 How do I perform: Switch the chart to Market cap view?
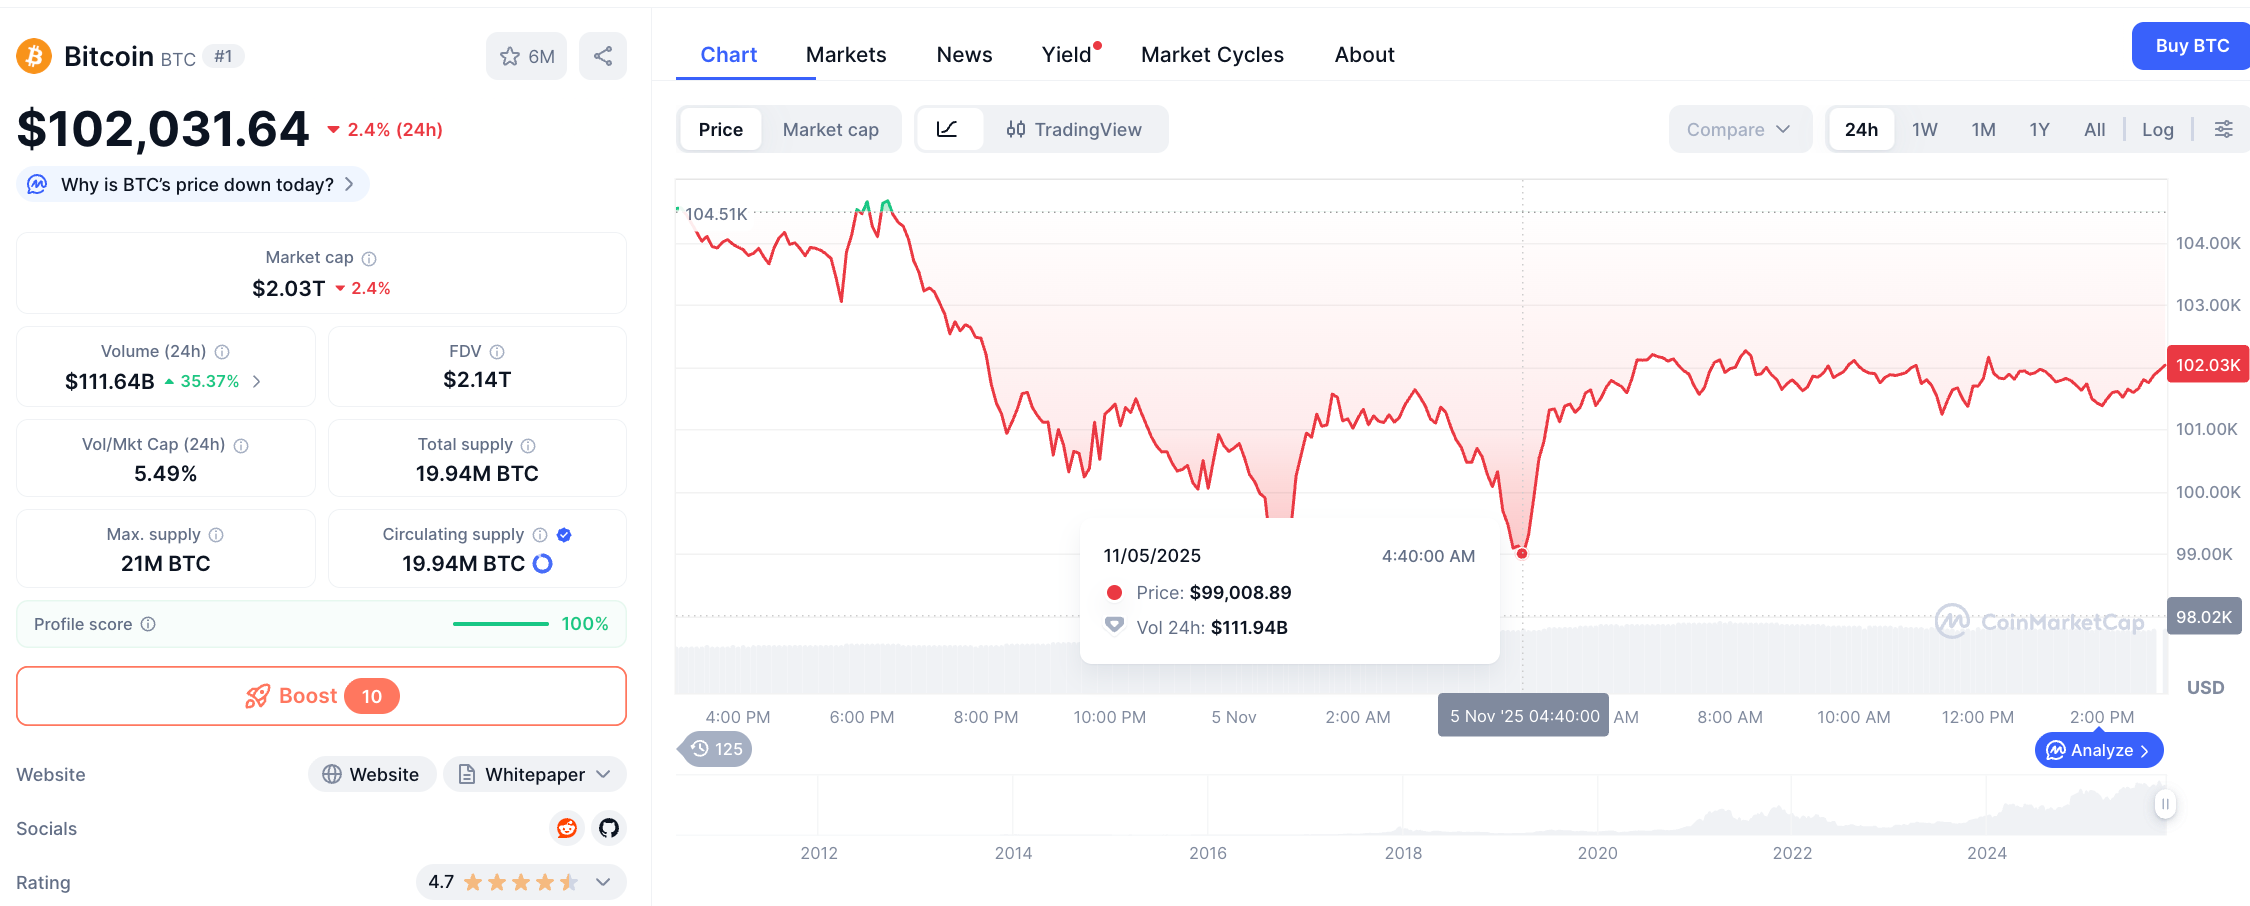(x=830, y=129)
